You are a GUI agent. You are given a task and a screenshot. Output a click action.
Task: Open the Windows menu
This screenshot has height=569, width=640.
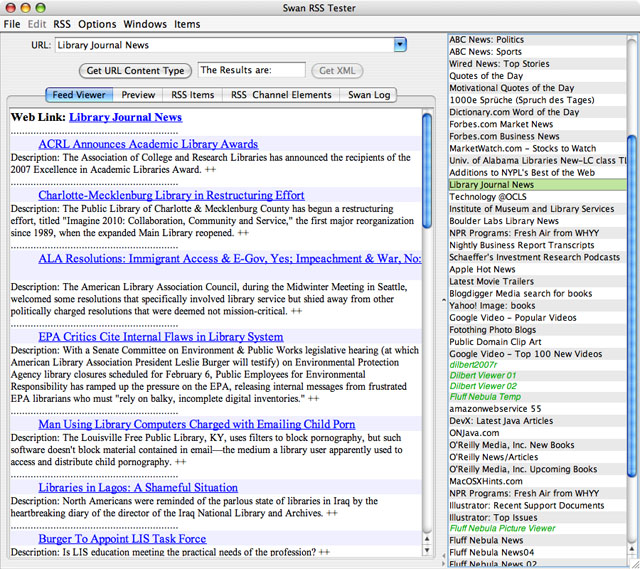click(x=145, y=23)
